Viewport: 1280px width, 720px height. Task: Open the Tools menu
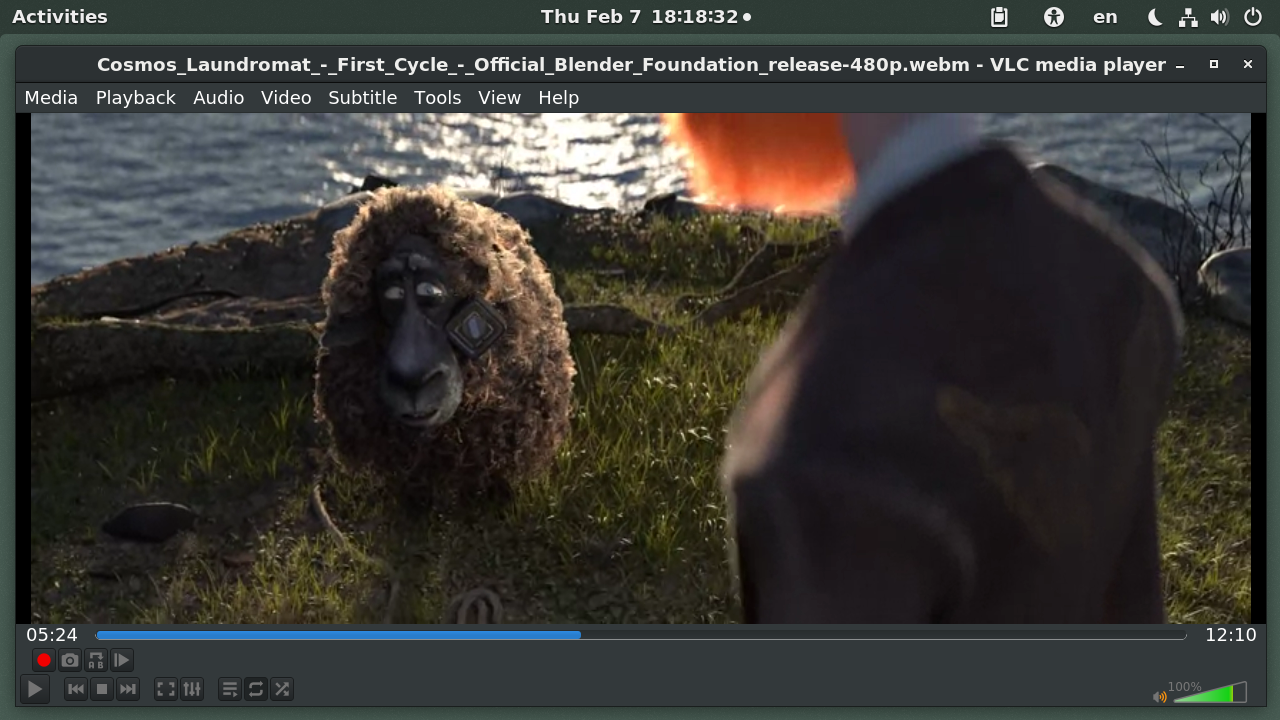tap(437, 97)
